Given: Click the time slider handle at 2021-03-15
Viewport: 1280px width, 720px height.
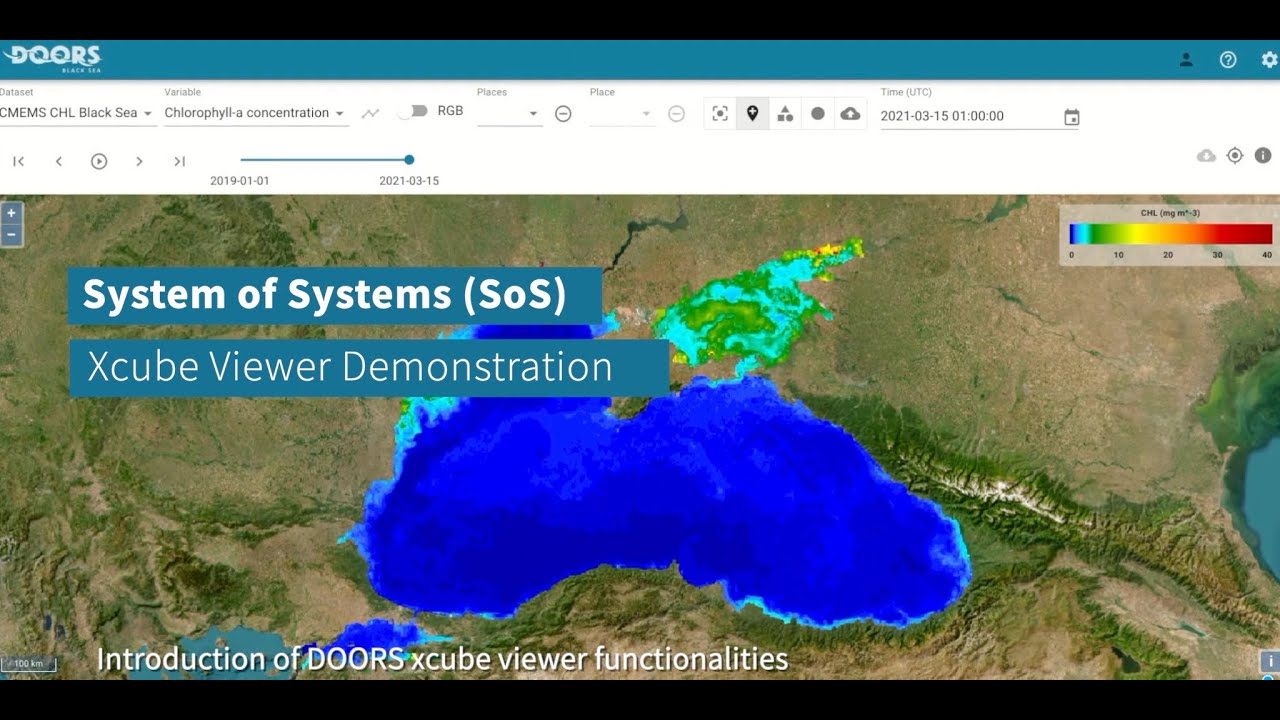Looking at the screenshot, I should click(409, 160).
